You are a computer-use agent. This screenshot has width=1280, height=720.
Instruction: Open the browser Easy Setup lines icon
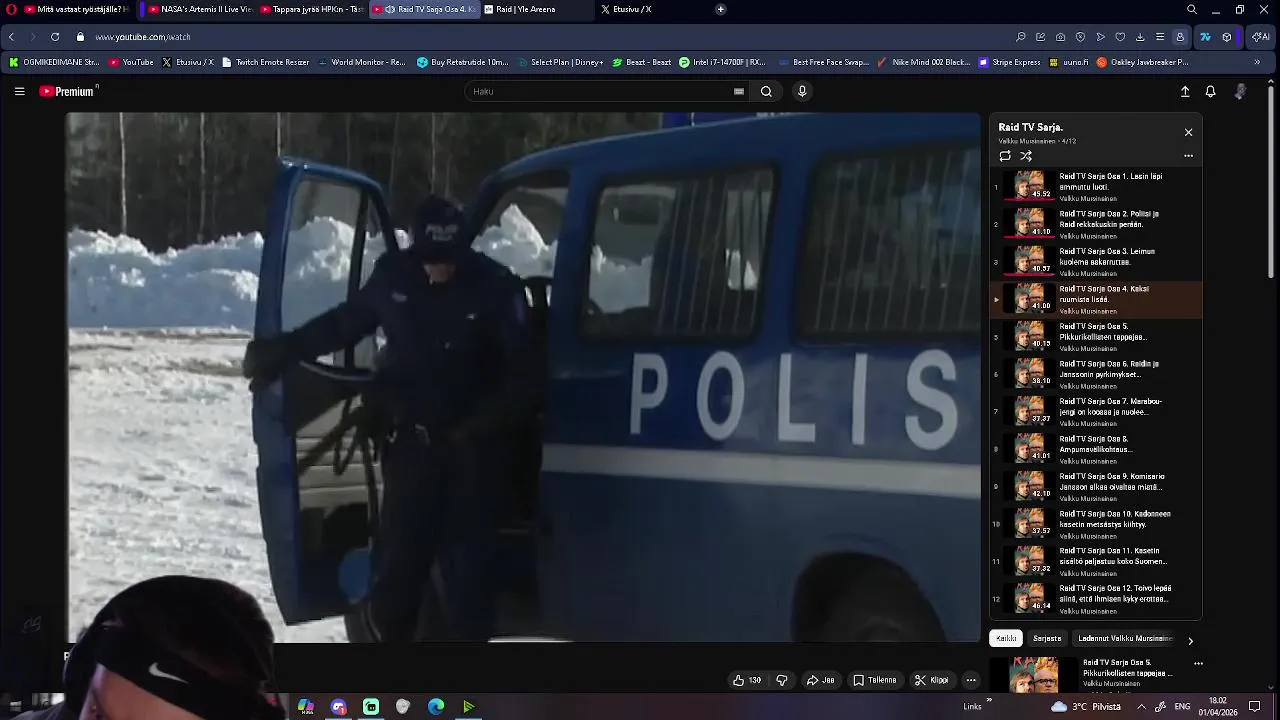[1160, 37]
